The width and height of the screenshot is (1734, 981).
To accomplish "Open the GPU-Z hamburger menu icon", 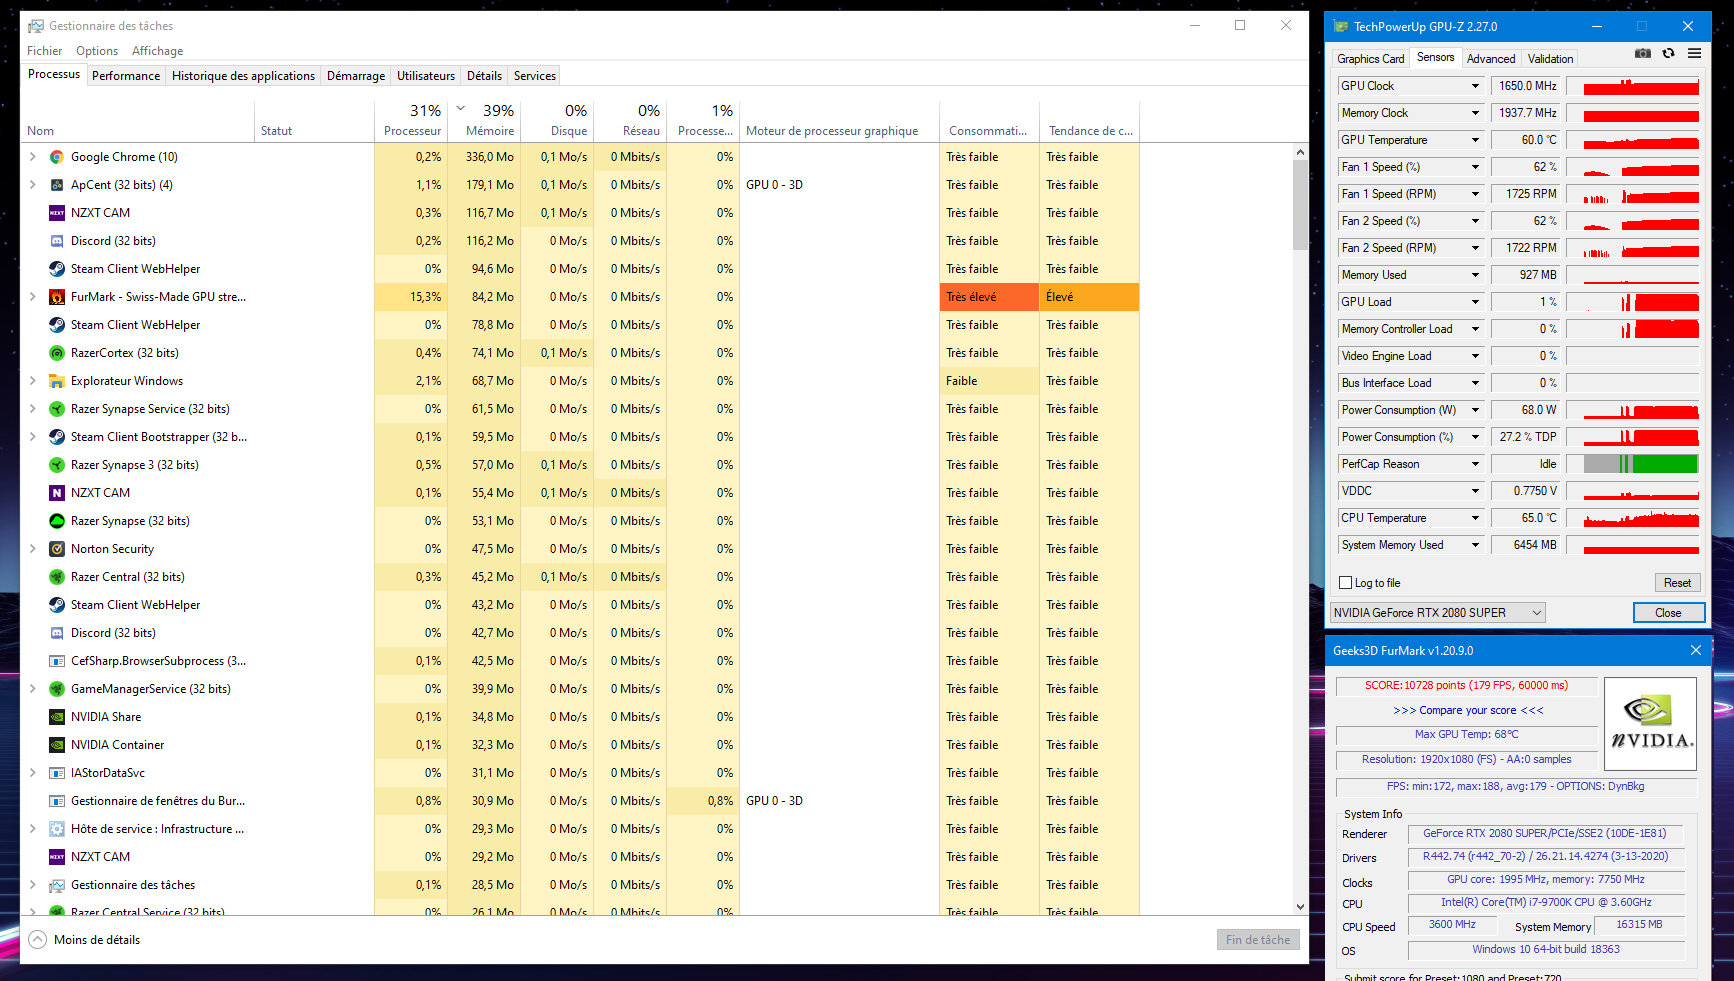I will coord(1694,54).
